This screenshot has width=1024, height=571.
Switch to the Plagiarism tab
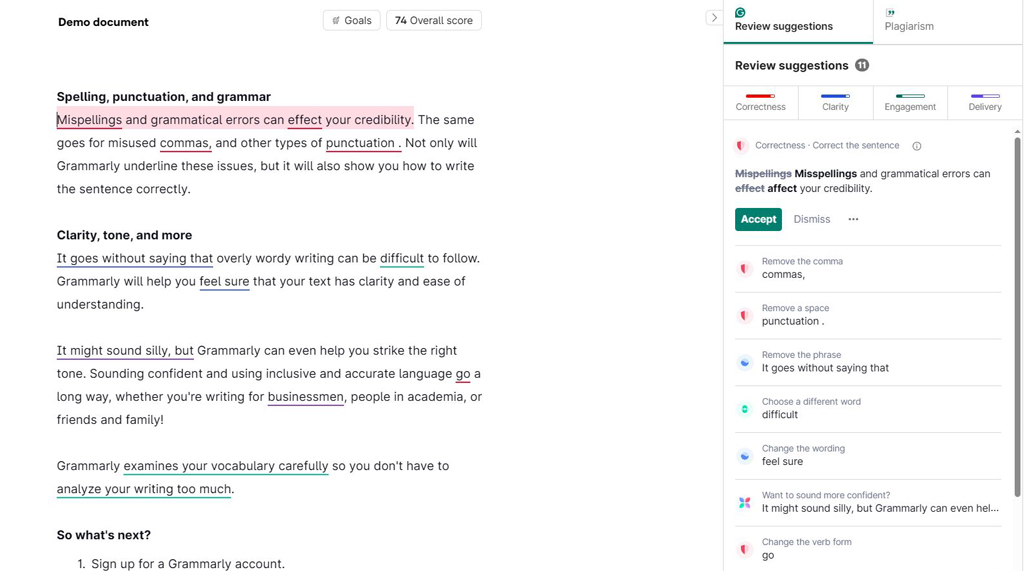pyautogui.click(x=948, y=22)
